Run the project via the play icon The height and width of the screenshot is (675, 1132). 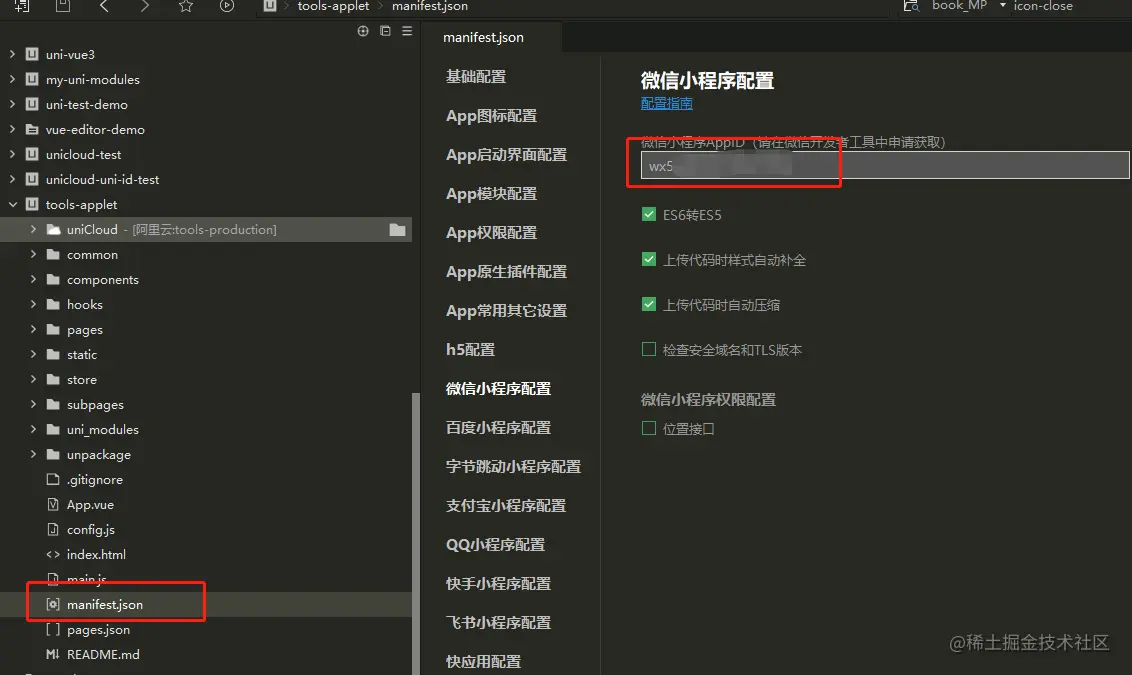[x=226, y=7]
